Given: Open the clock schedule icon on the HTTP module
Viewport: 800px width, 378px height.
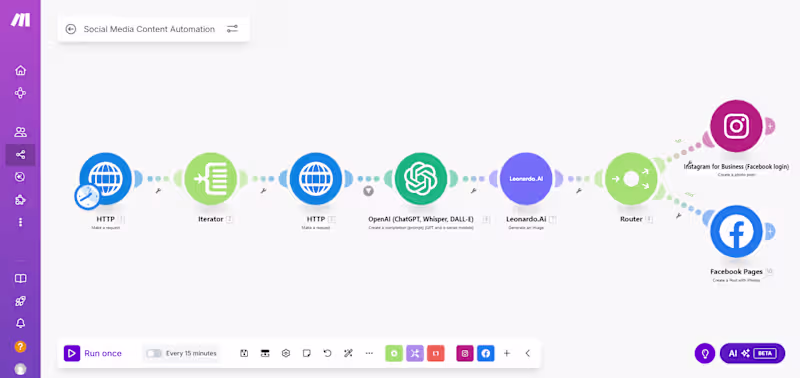Looking at the screenshot, I should coord(87,197).
